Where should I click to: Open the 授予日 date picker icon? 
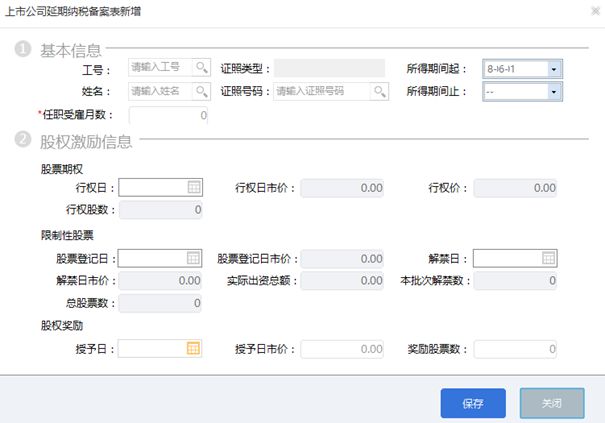194,348
